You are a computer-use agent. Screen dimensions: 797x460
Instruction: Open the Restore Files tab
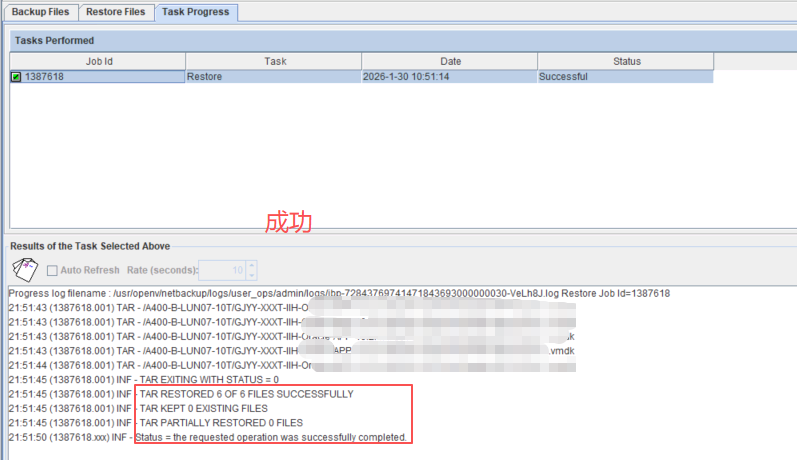tap(114, 12)
